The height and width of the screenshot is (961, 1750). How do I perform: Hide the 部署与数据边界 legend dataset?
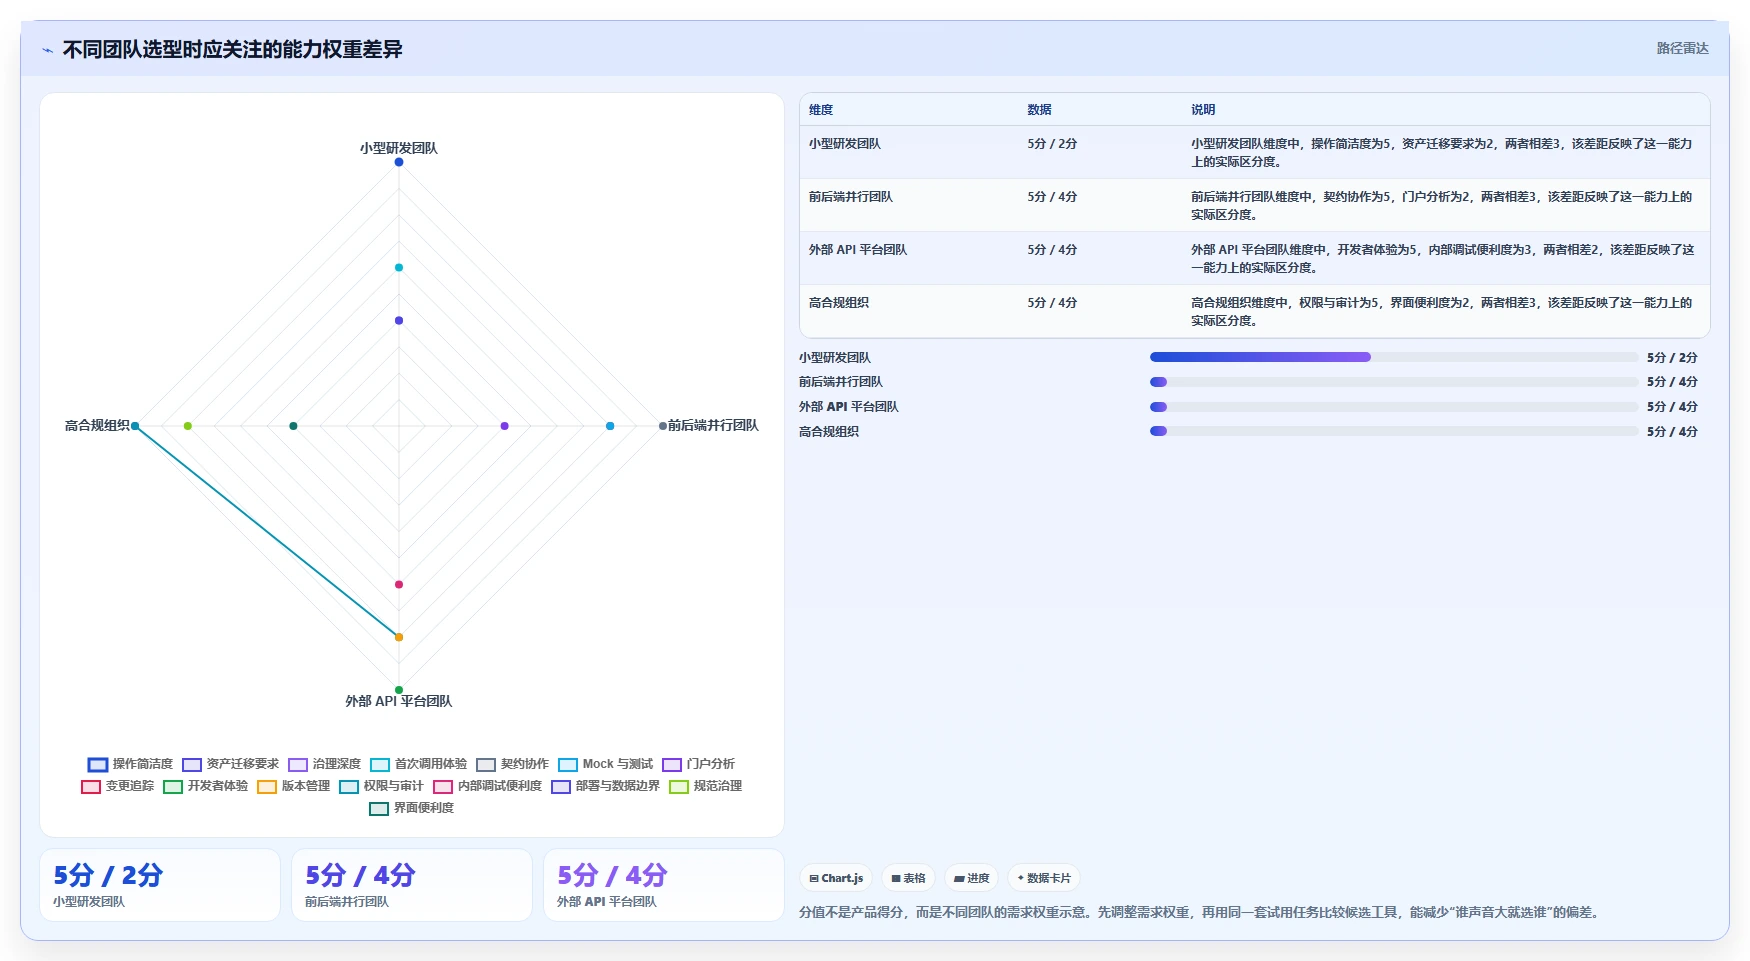click(x=605, y=786)
